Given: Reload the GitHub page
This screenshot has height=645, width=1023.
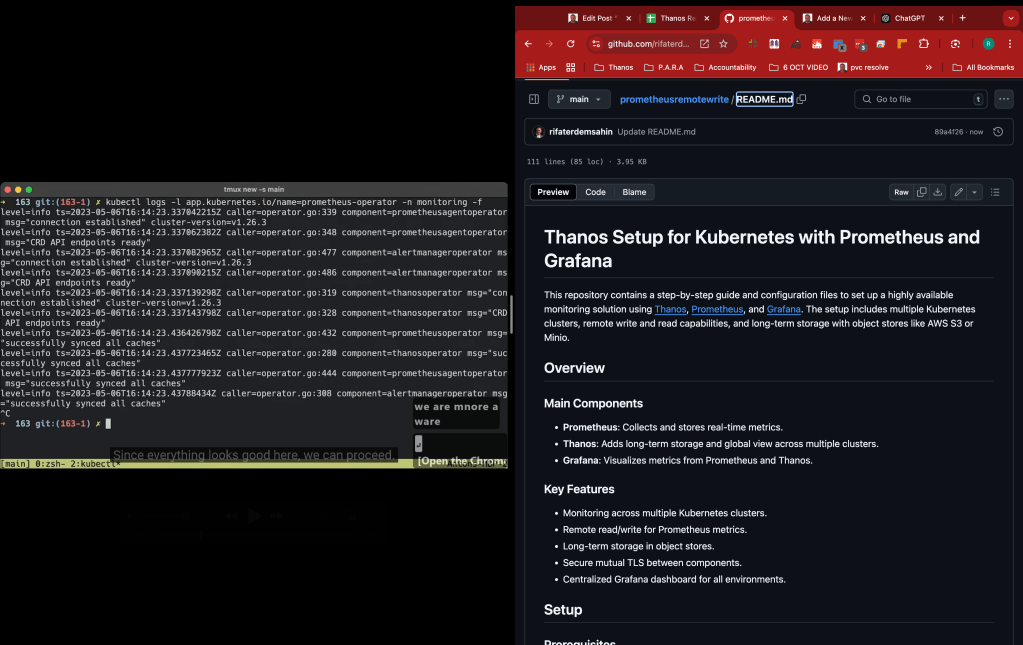Looking at the screenshot, I should point(571,44).
